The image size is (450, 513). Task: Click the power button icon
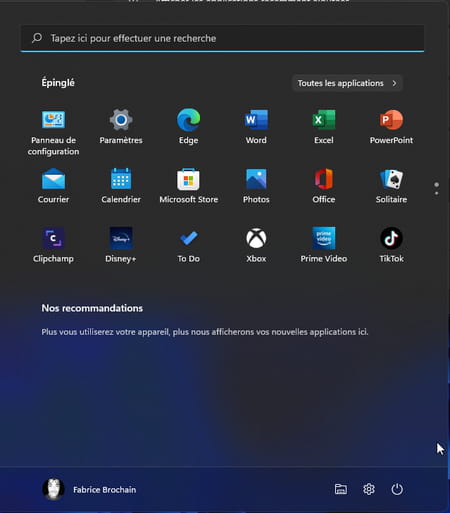(x=397, y=489)
